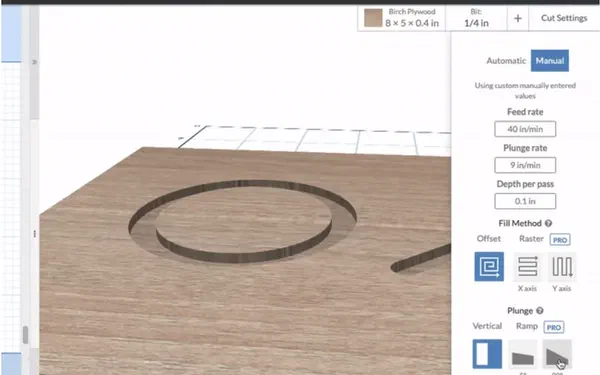
Task: Open the Birch Plywood material settings
Action: [402, 18]
